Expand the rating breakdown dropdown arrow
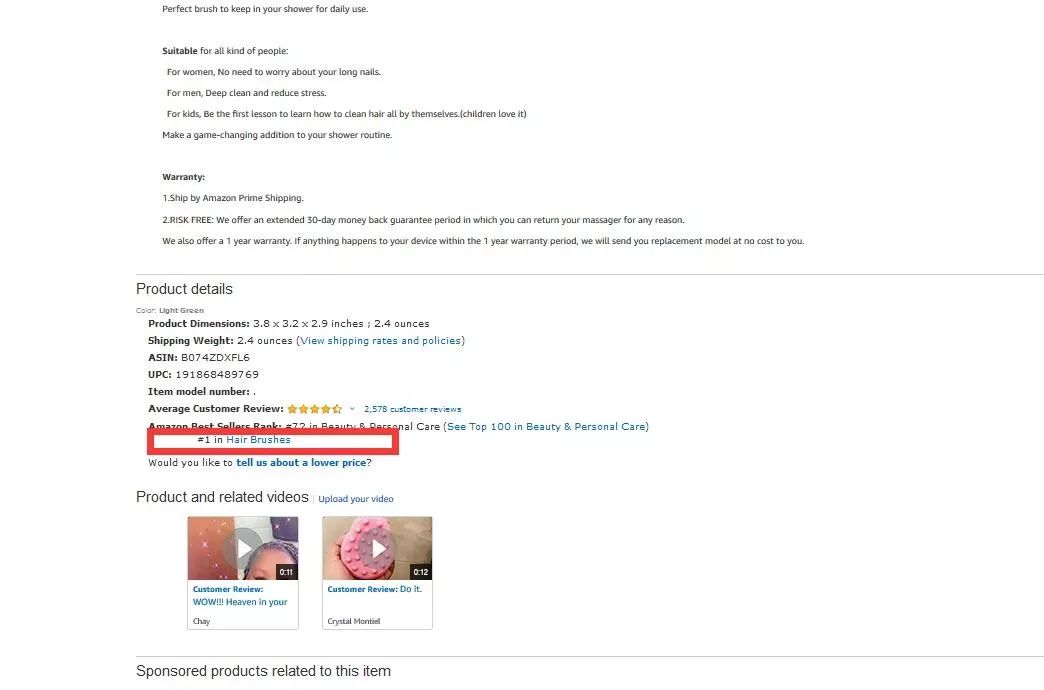 click(352, 409)
